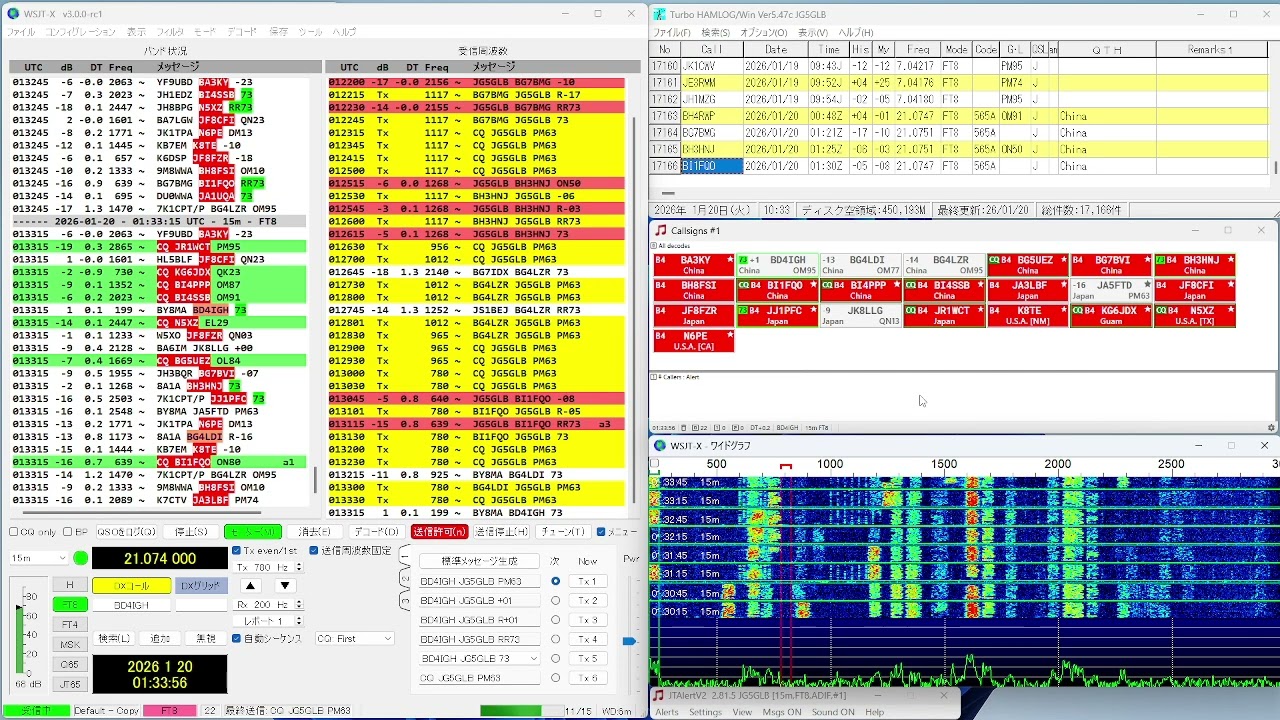1280x720 pixels.
Task: Open the Settings menu in JTAlert
Action: coord(705,712)
